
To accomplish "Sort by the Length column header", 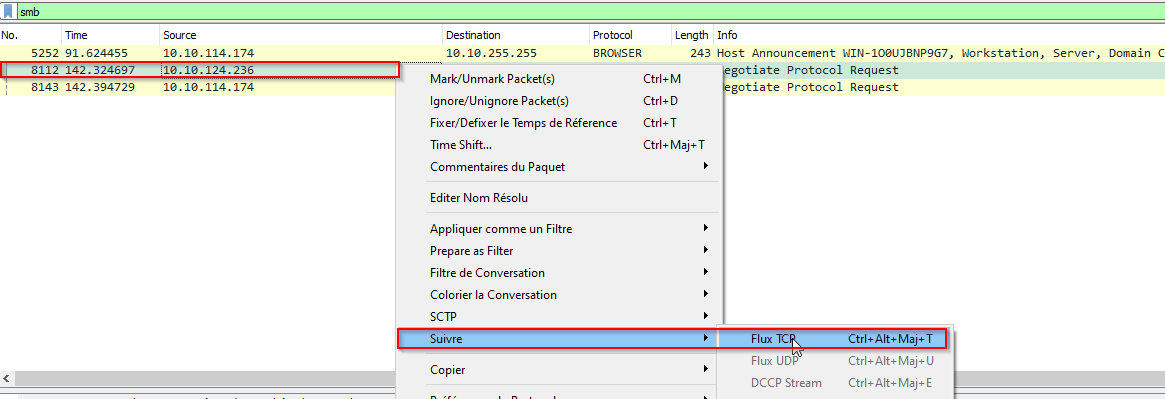I will 692,35.
